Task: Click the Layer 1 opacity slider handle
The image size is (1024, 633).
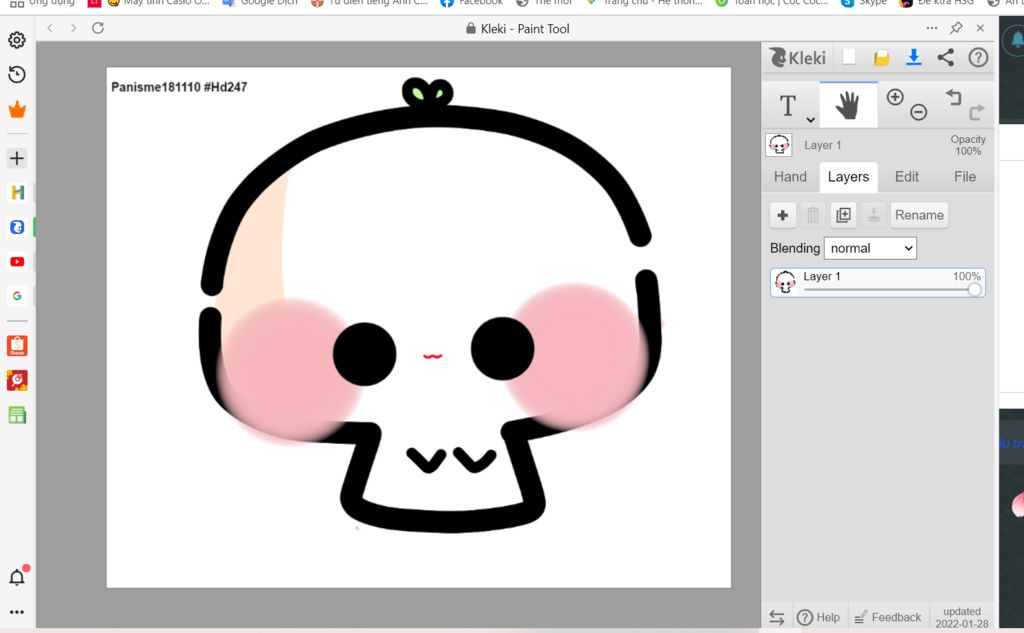Action: tap(974, 289)
